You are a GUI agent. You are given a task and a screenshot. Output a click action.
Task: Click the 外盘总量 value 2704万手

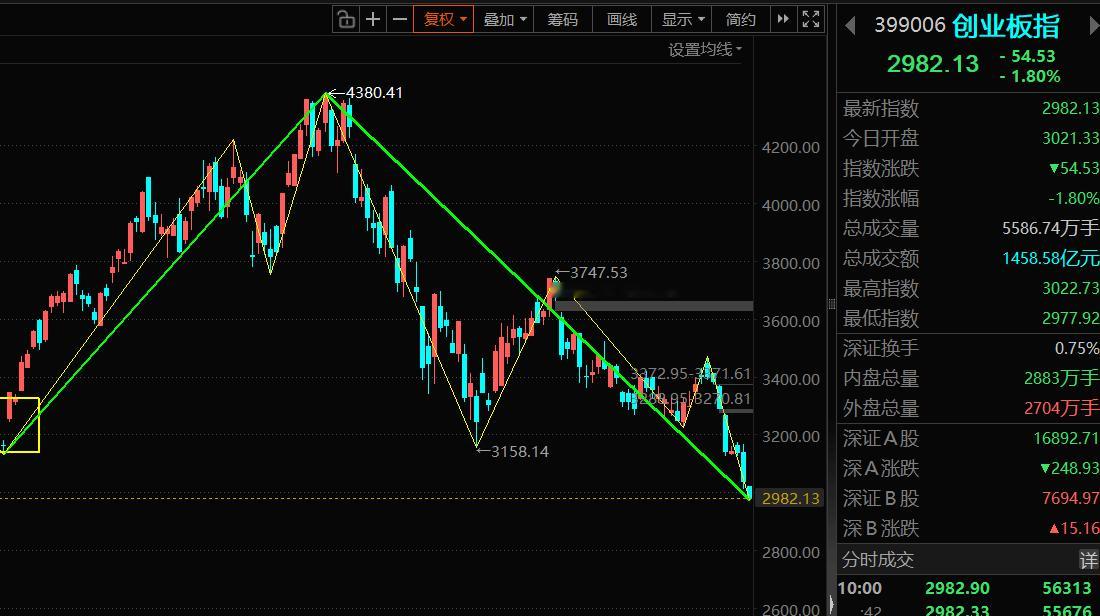(1061, 408)
